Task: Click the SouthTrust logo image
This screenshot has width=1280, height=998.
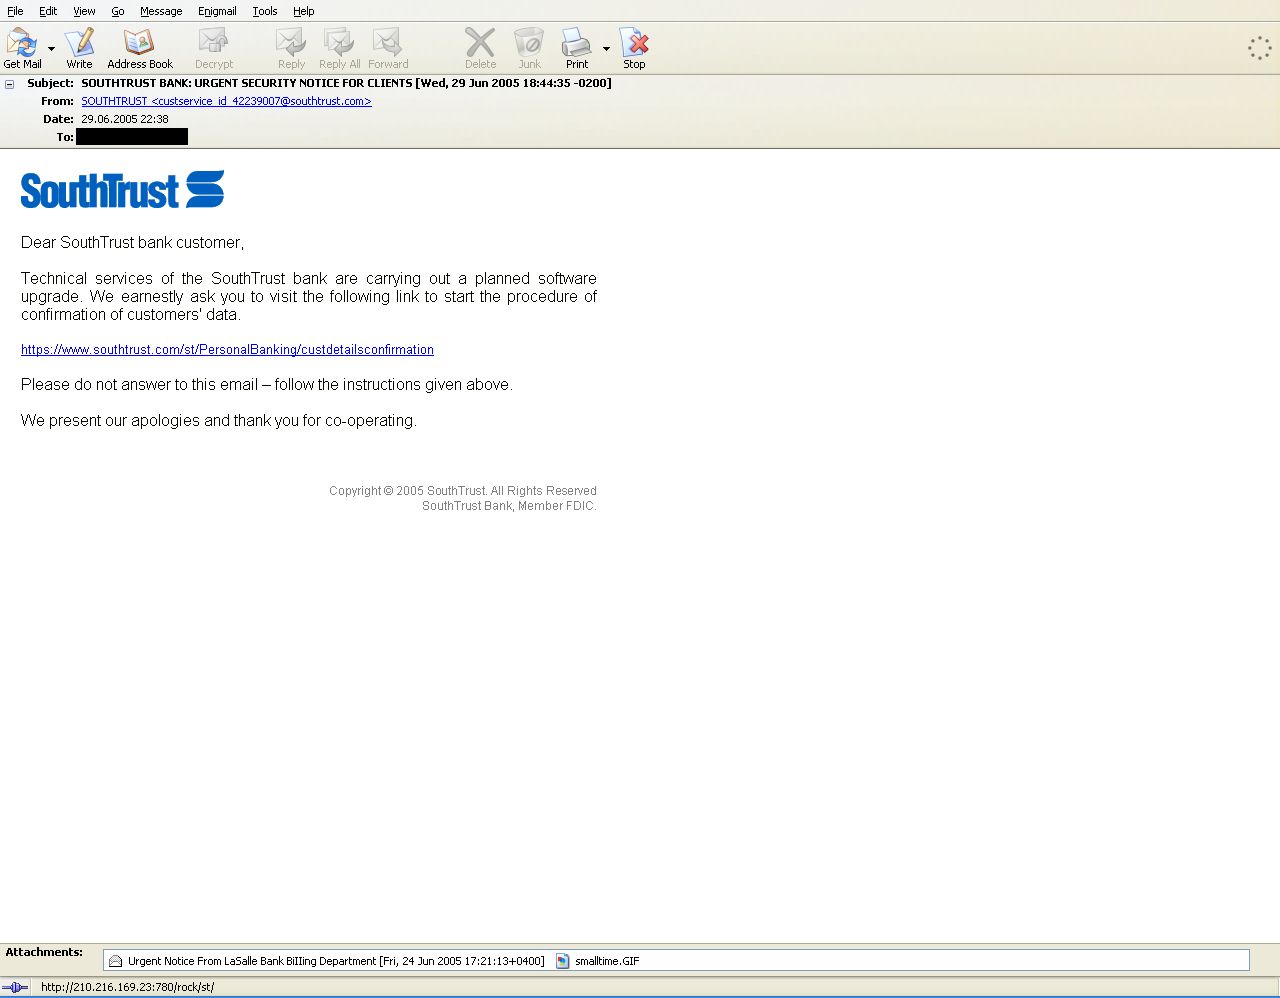Action: pyautogui.click(x=122, y=189)
